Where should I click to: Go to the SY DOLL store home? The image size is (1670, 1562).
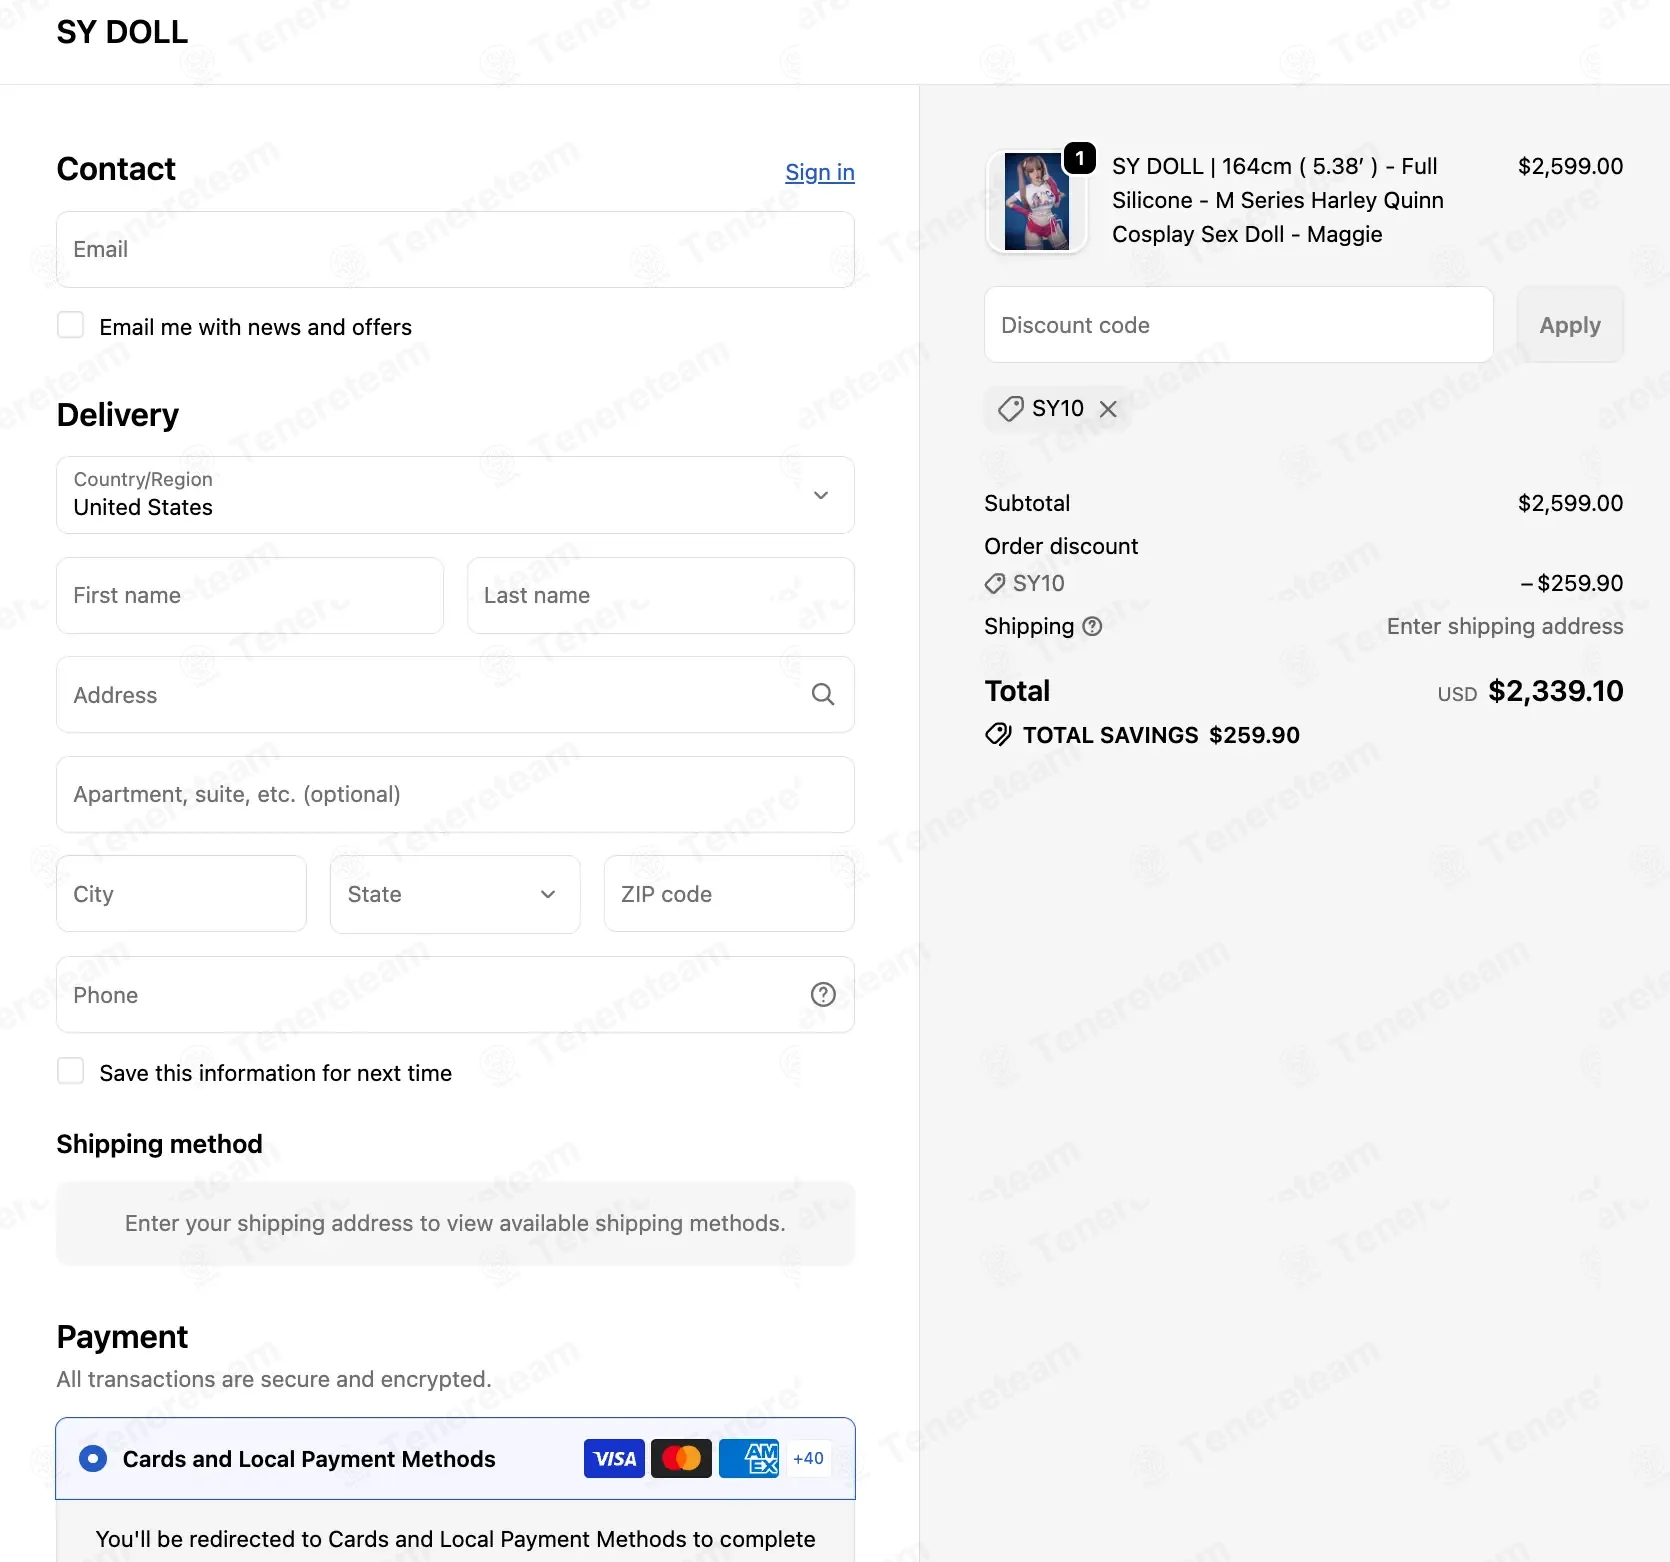click(122, 32)
